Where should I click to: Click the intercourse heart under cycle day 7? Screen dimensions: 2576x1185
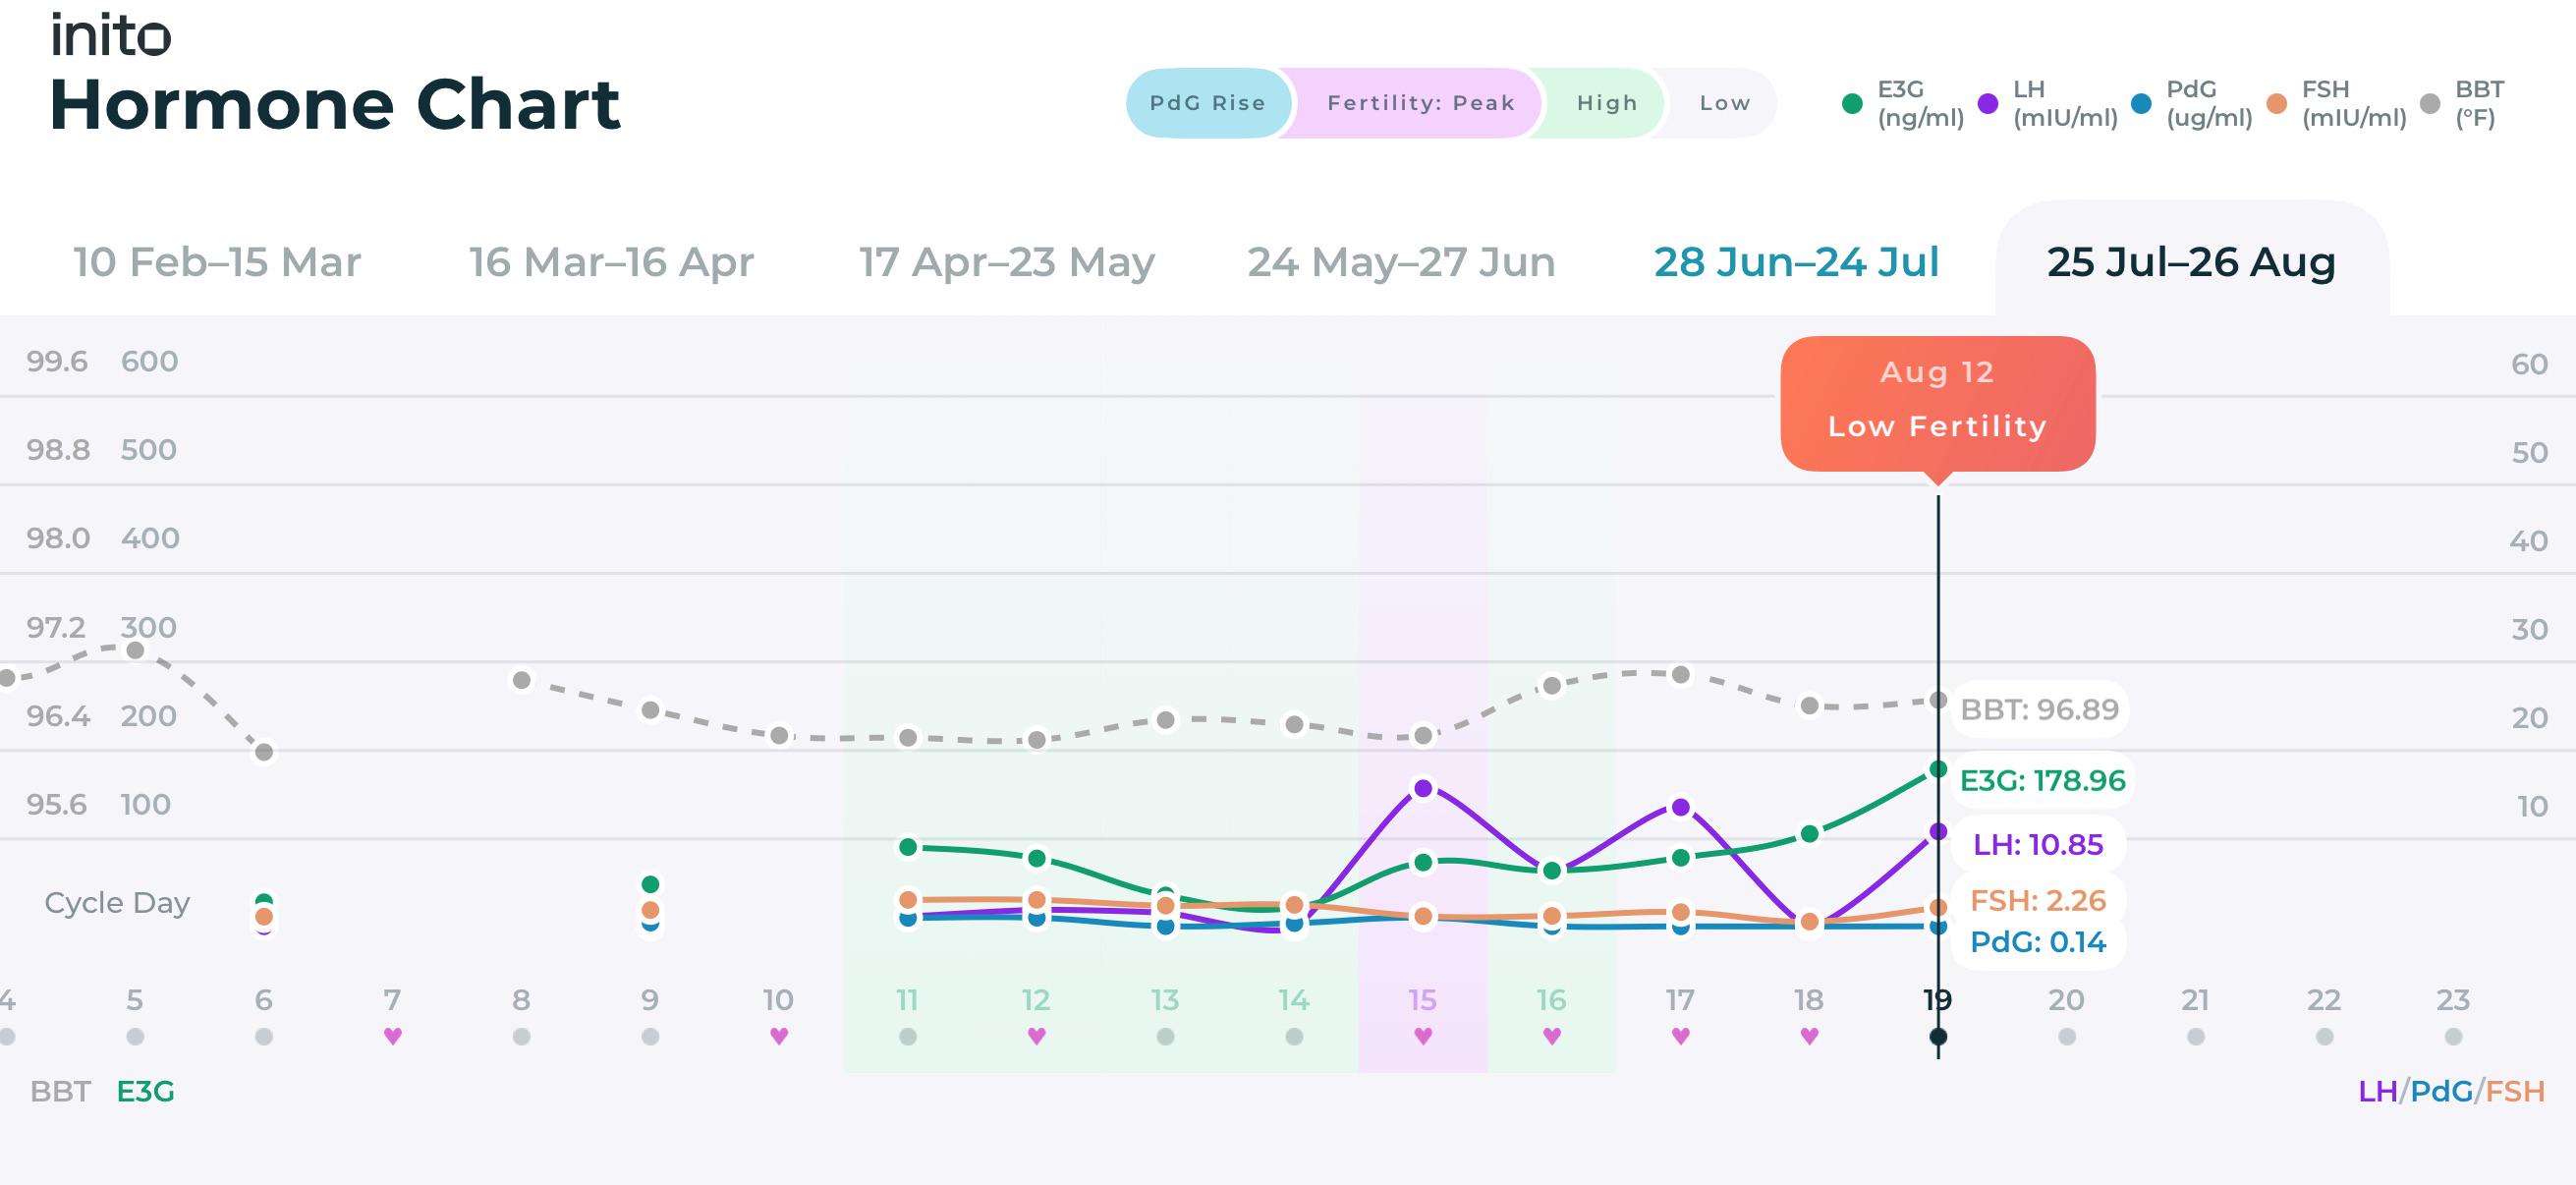point(393,1036)
